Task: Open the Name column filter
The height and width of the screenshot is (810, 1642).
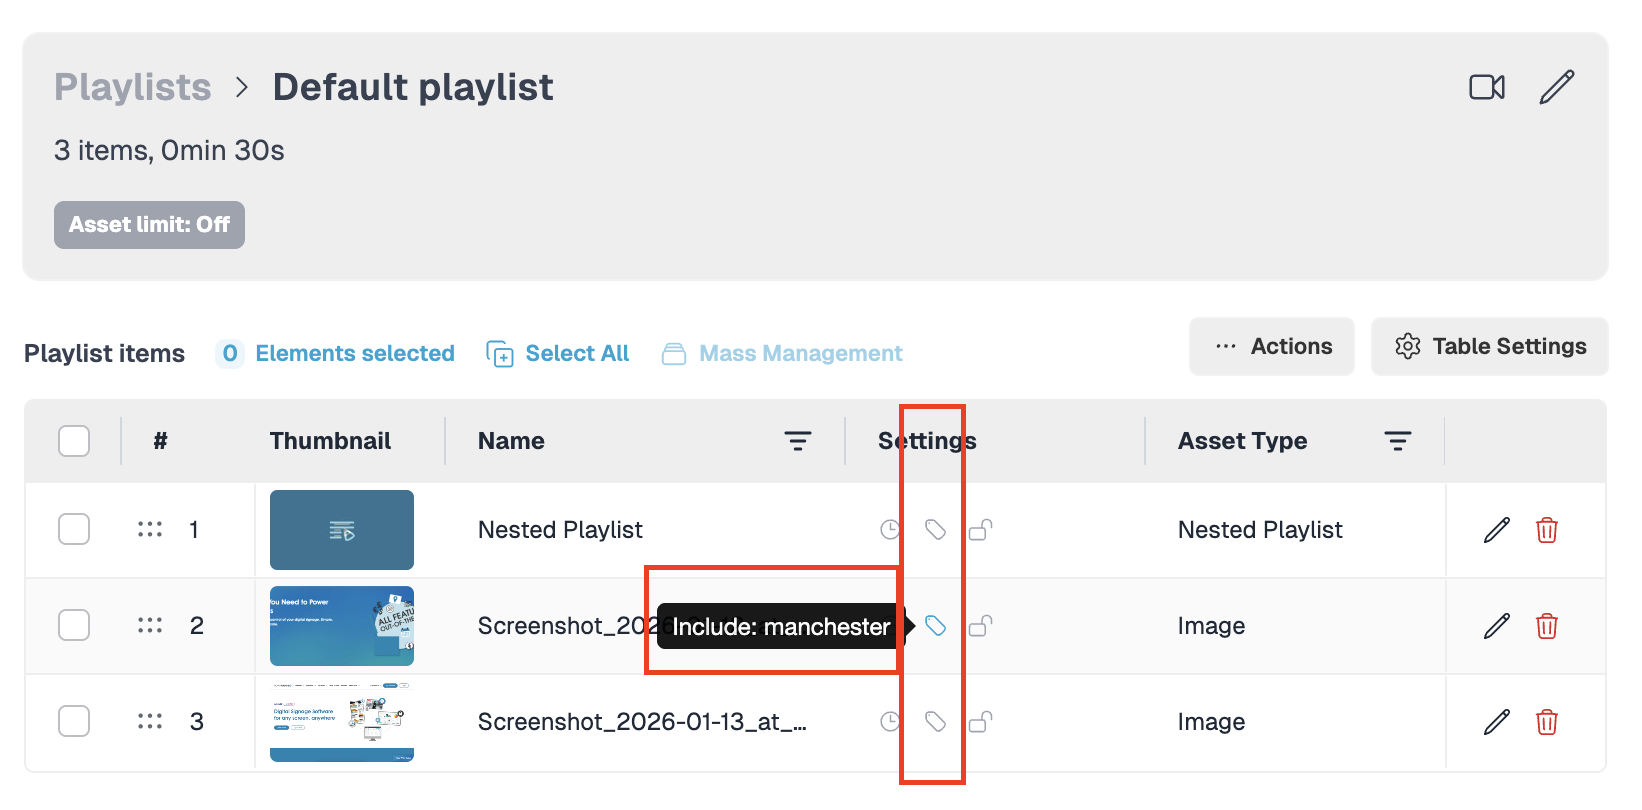Action: 797,441
